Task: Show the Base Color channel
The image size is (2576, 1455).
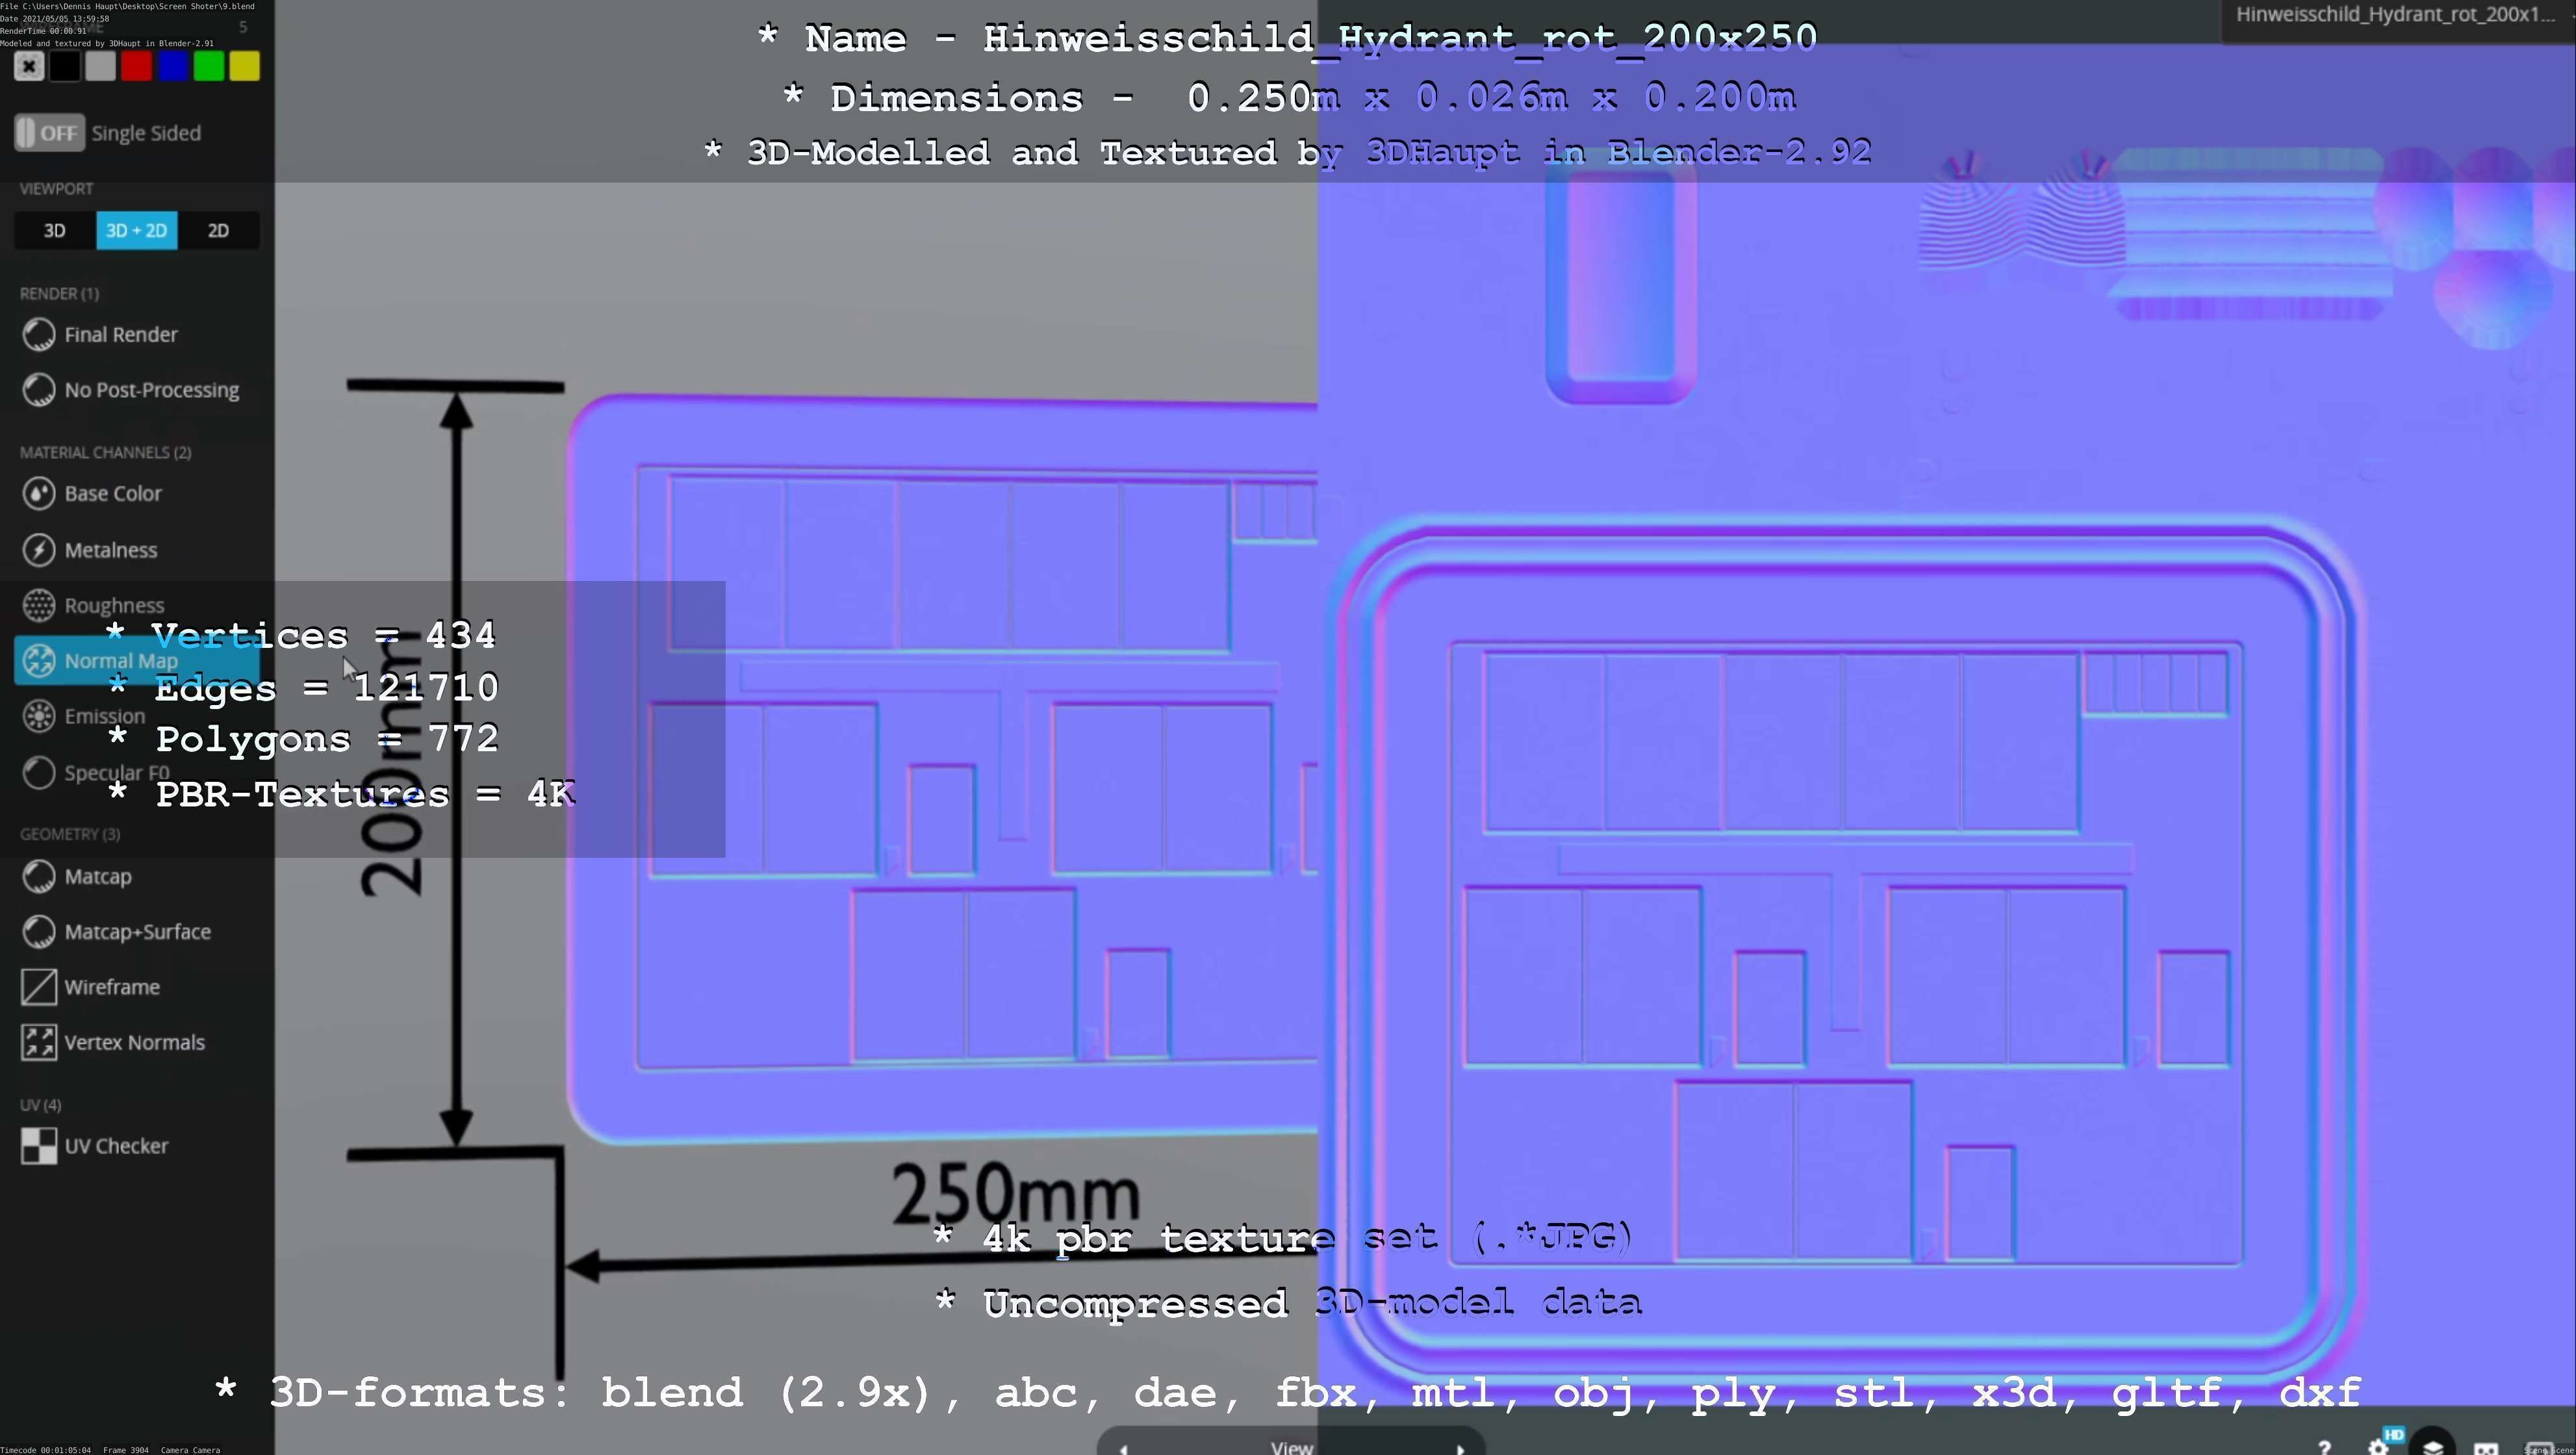Action: point(92,493)
